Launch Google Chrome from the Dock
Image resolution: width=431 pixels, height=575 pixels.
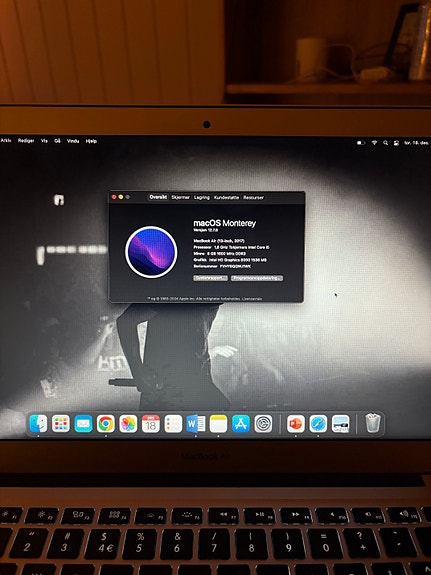(106, 424)
